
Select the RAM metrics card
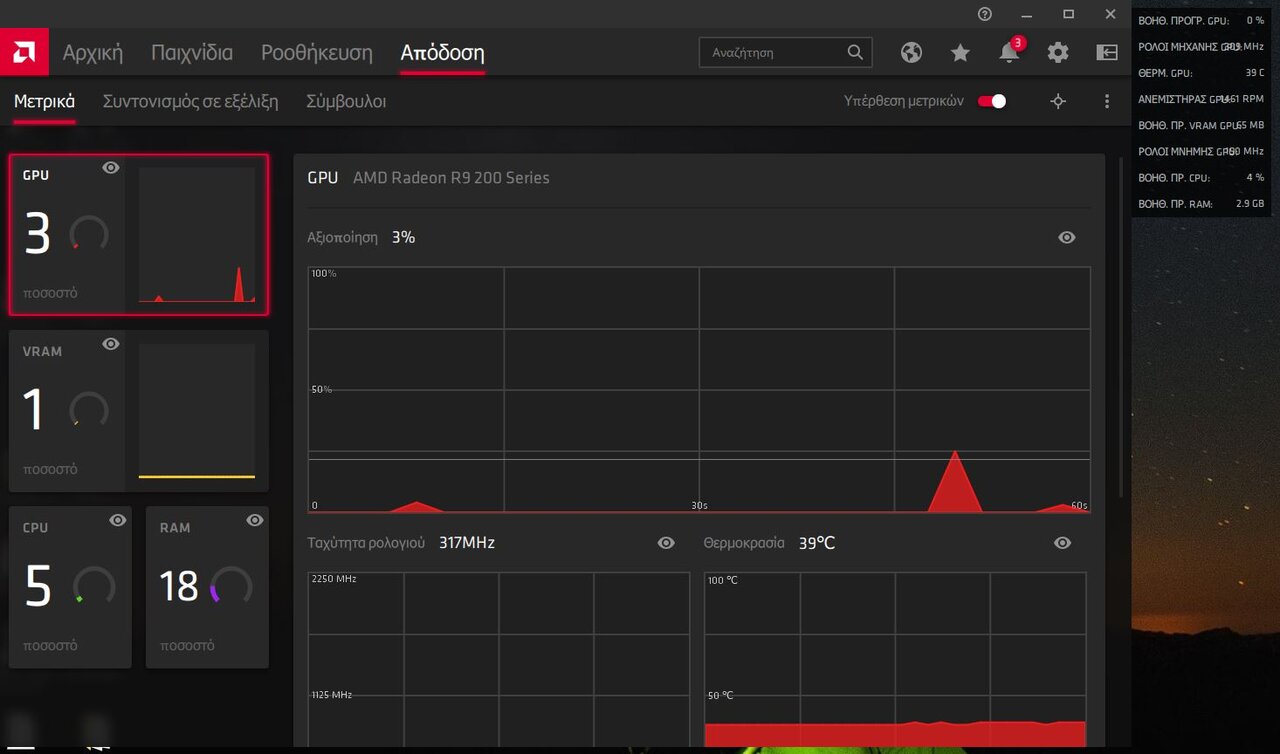pos(207,587)
